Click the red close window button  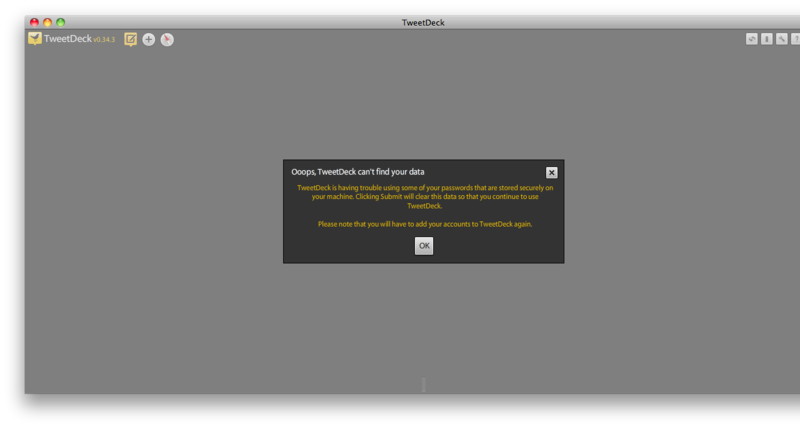pyautogui.click(x=34, y=22)
